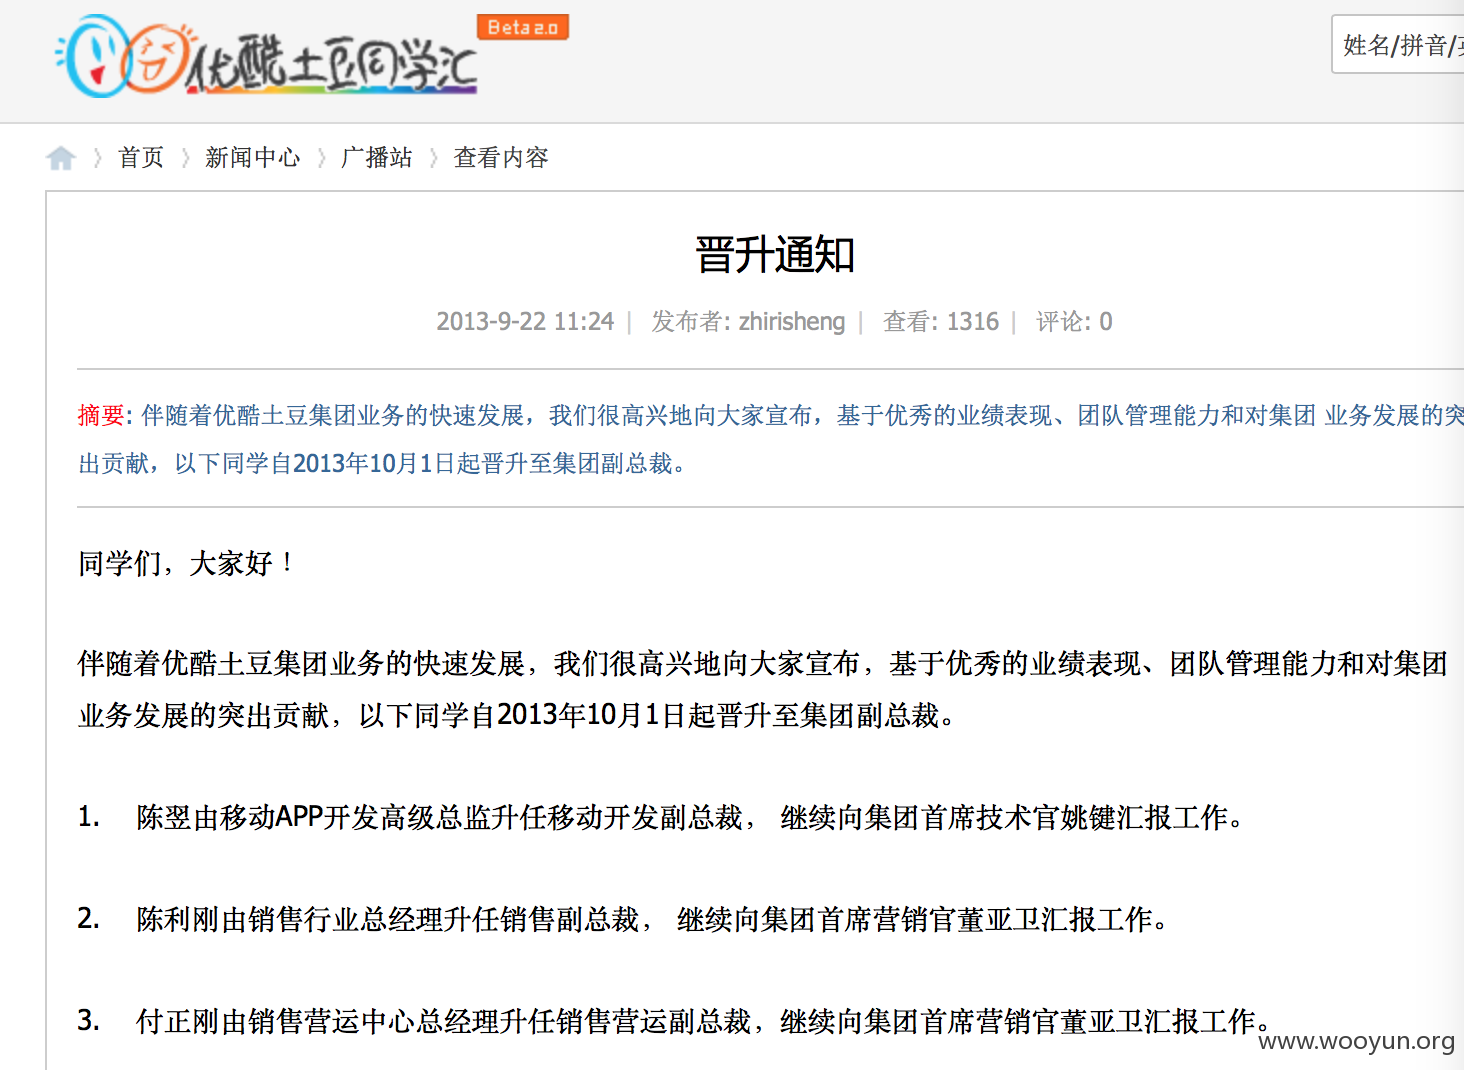Screen dimensions: 1464x1070
Task: Click the 评论: 0 comment count
Action: pos(1074,322)
